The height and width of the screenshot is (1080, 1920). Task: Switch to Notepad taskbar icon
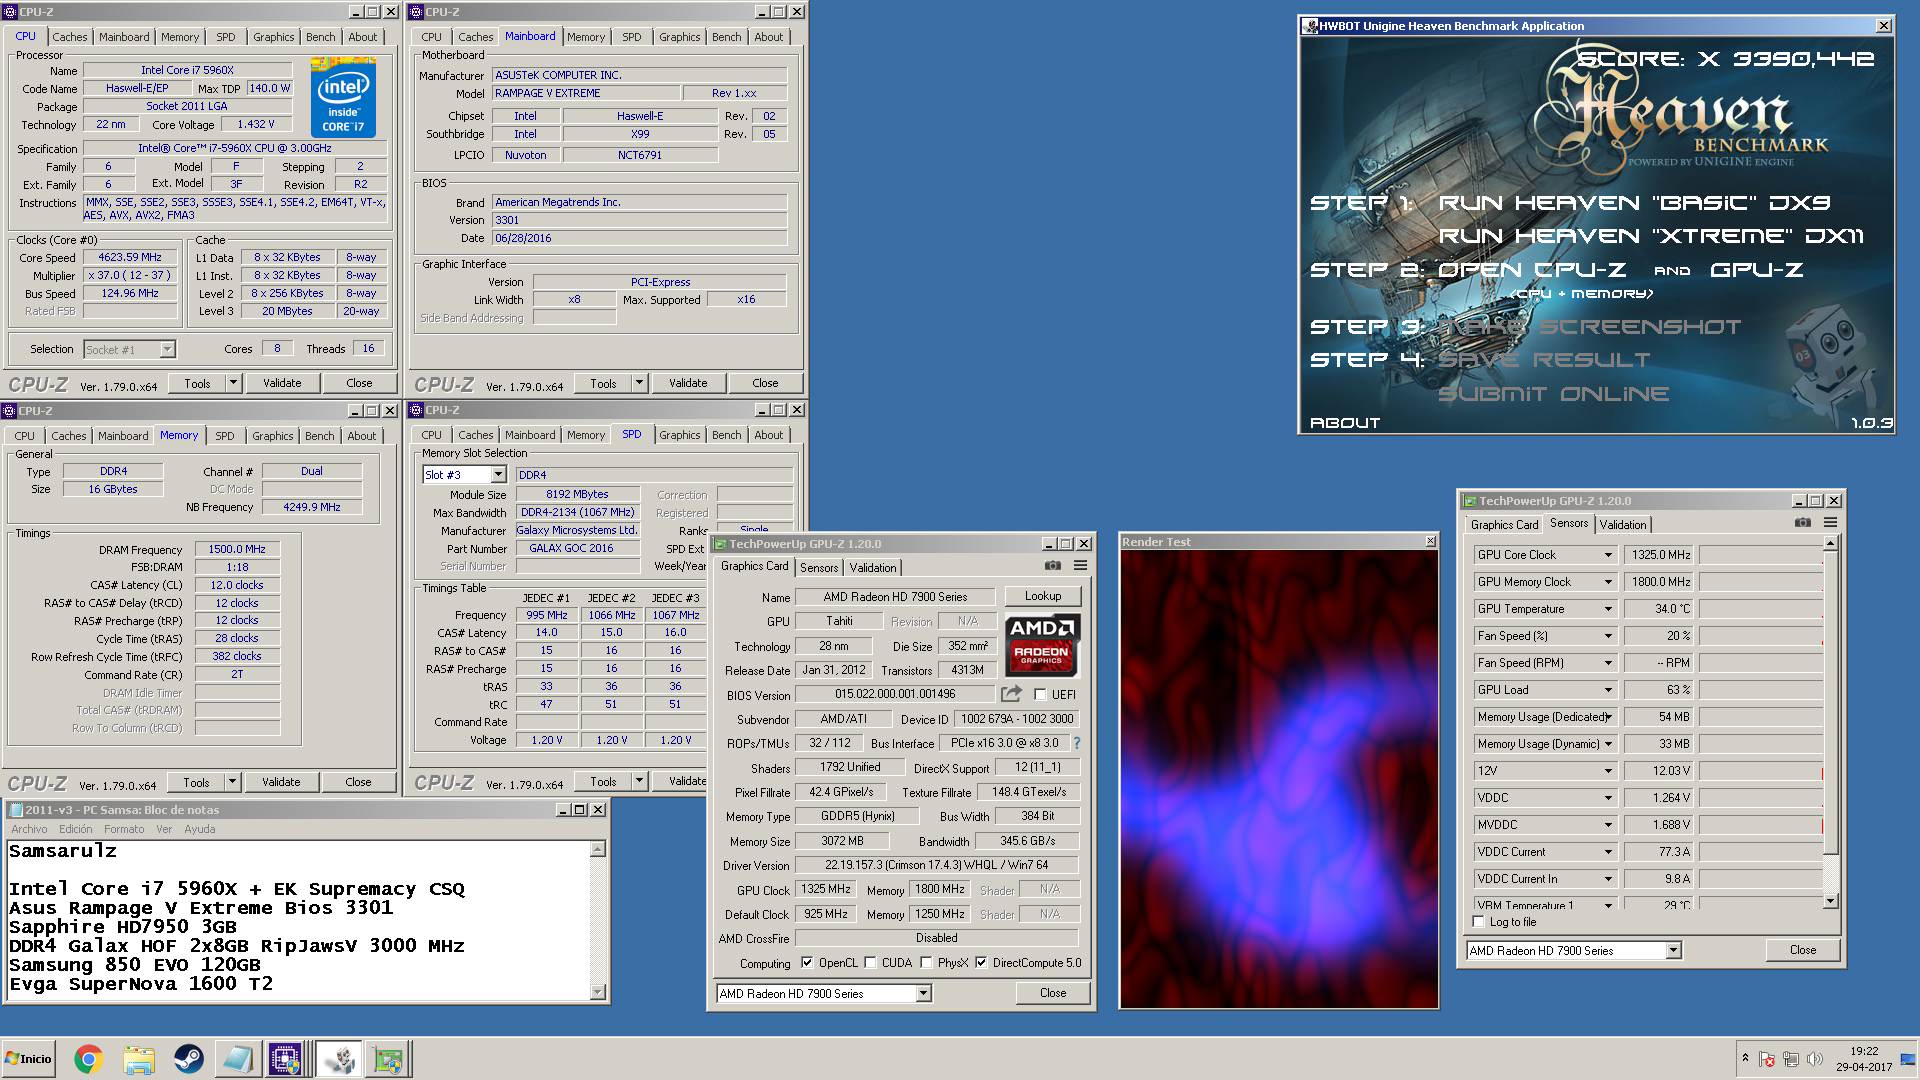[238, 1059]
